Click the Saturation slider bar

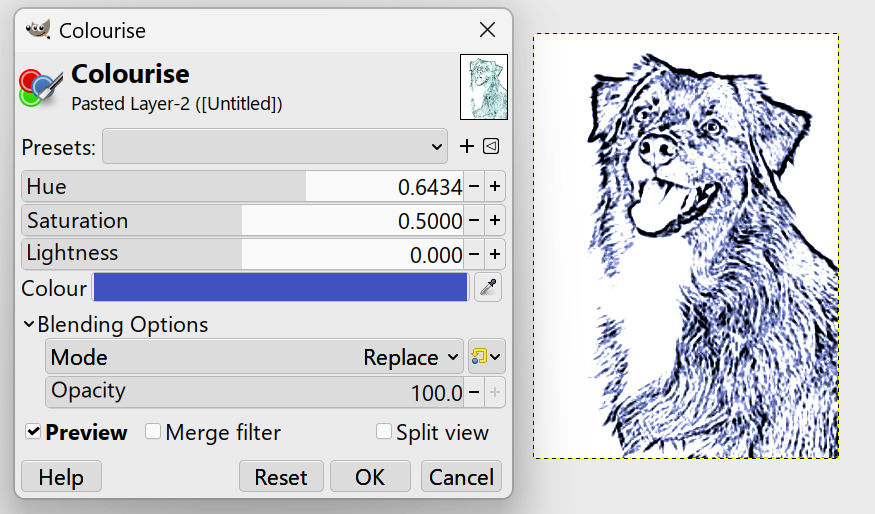[242, 220]
